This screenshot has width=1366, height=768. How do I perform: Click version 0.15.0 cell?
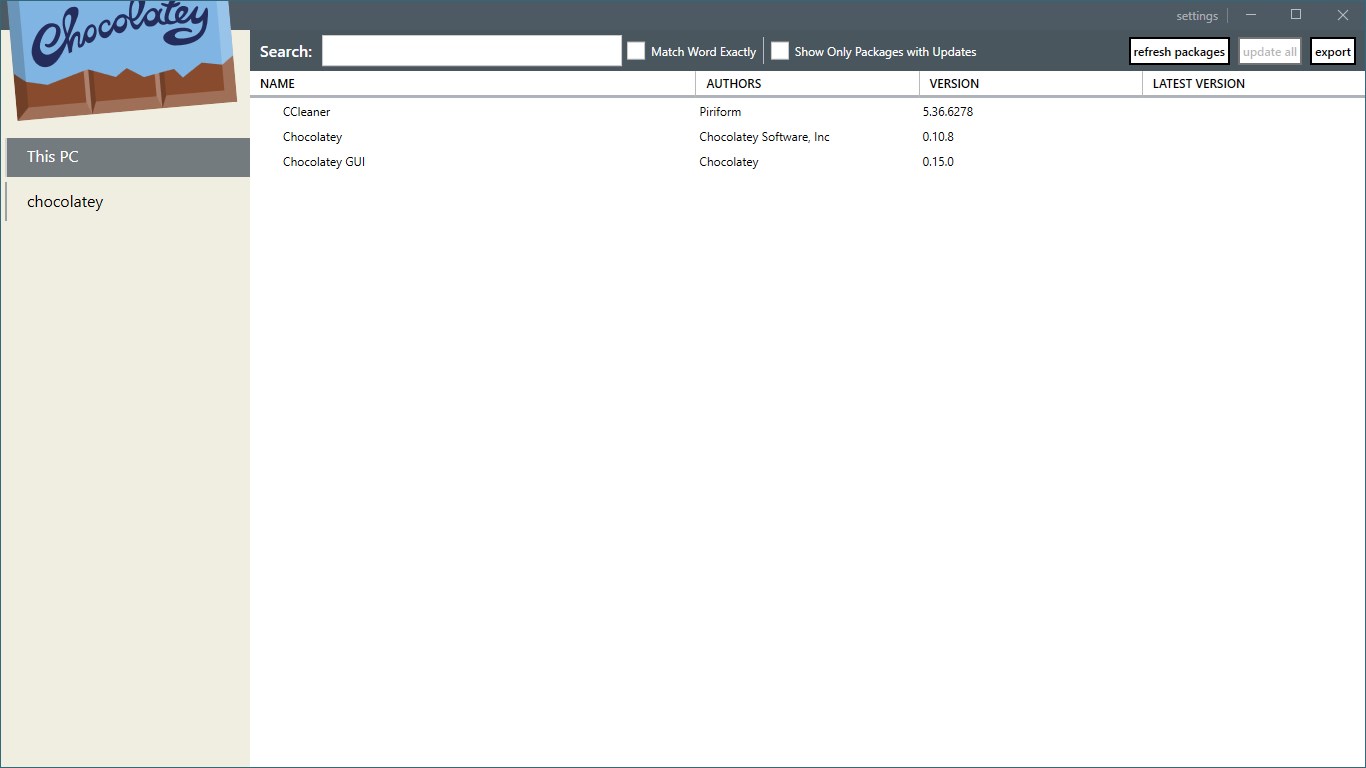point(938,162)
